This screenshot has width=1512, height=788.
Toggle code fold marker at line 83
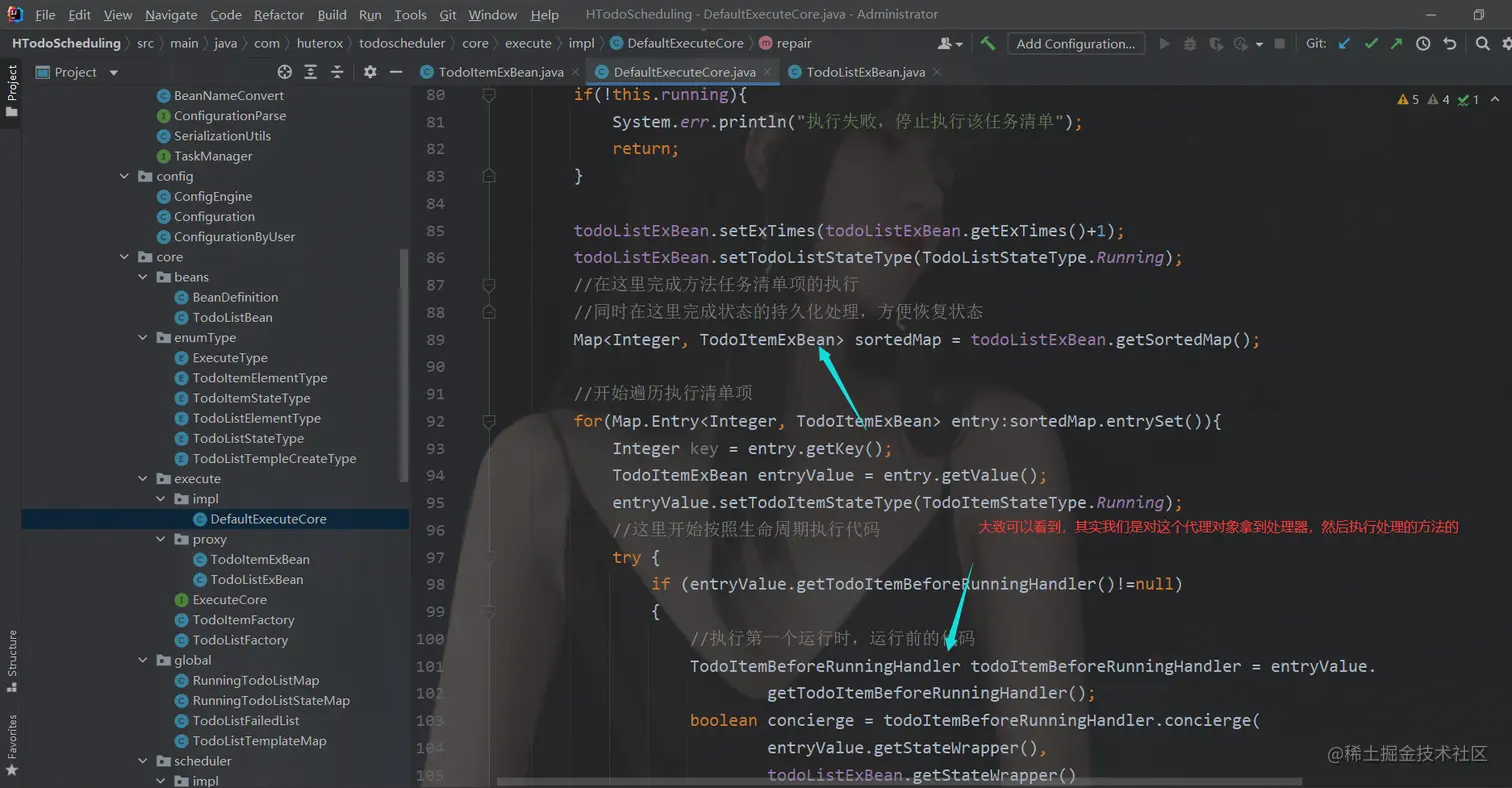pyautogui.click(x=489, y=176)
